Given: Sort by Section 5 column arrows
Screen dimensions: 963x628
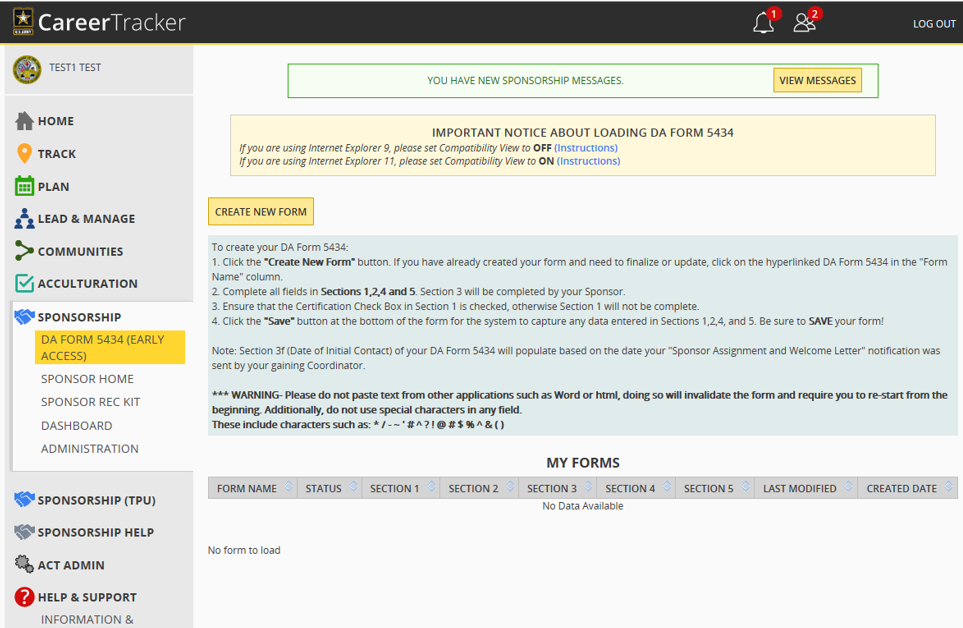Looking at the screenshot, I should [x=746, y=487].
